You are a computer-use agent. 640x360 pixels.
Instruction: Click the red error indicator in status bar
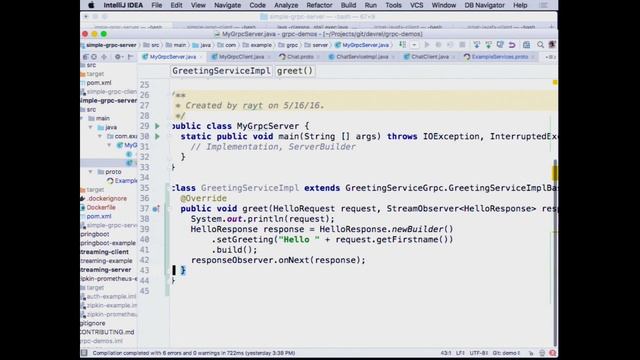click(552, 353)
